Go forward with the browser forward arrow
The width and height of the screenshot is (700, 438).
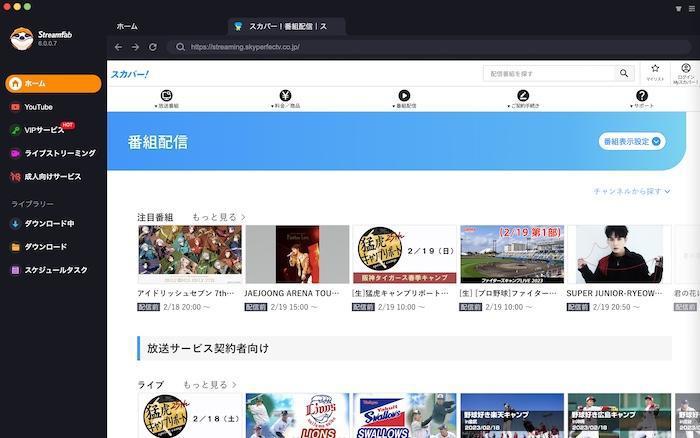click(135, 47)
